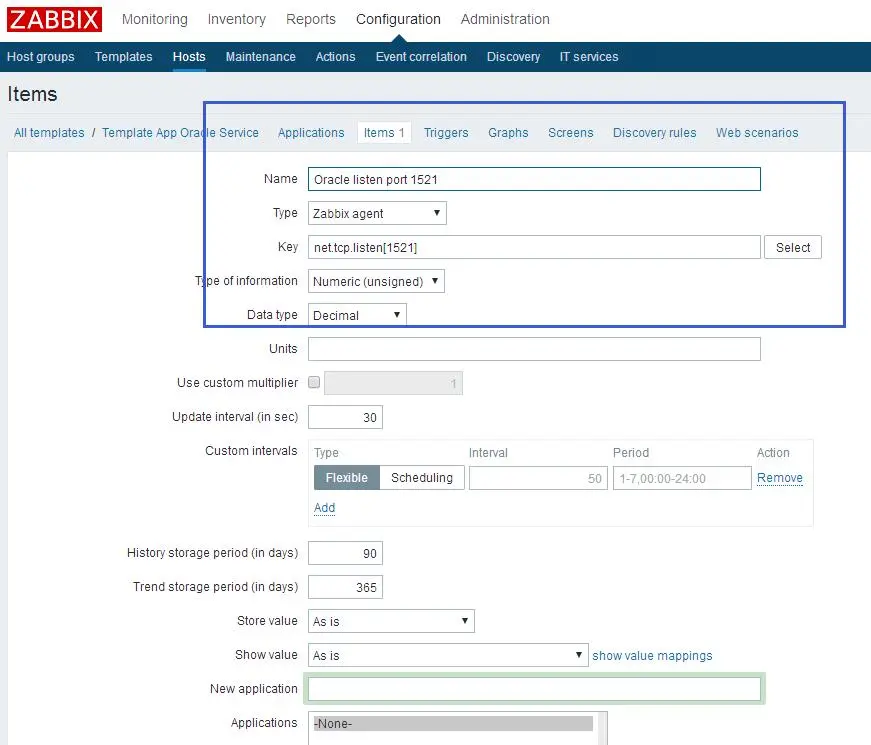Click the Select button next to Key
The image size is (871, 745).
[793, 247]
